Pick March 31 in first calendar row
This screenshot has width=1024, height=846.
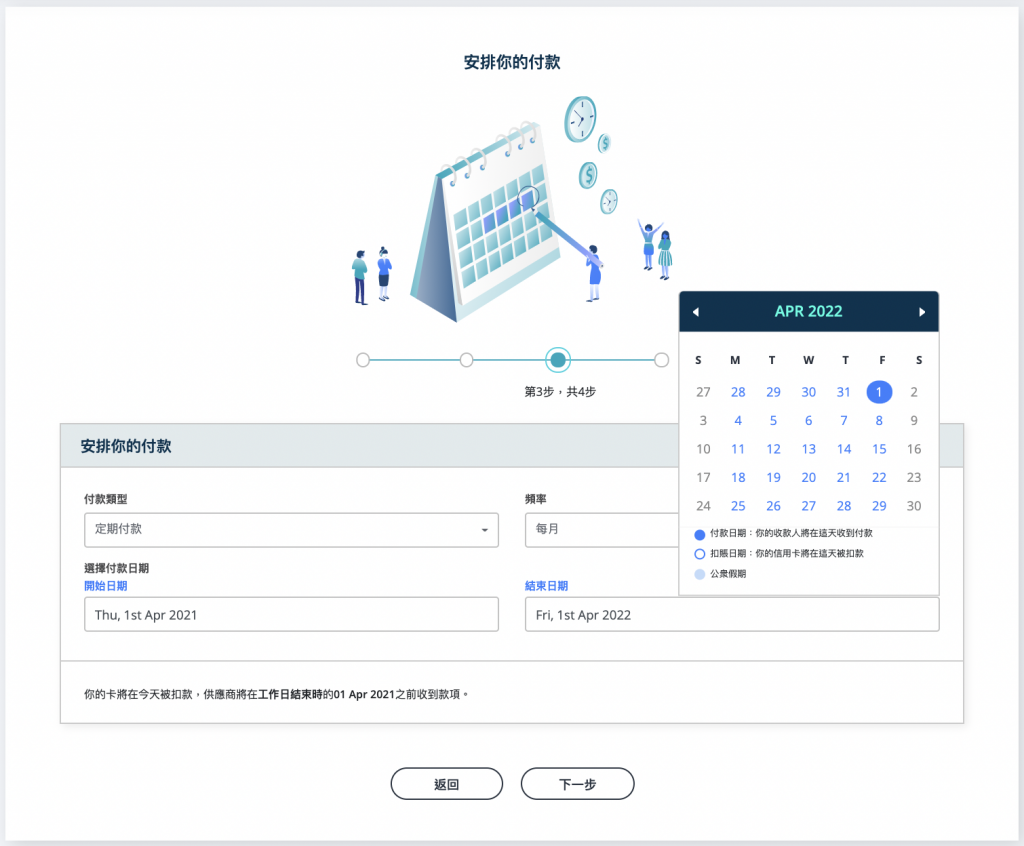point(844,392)
